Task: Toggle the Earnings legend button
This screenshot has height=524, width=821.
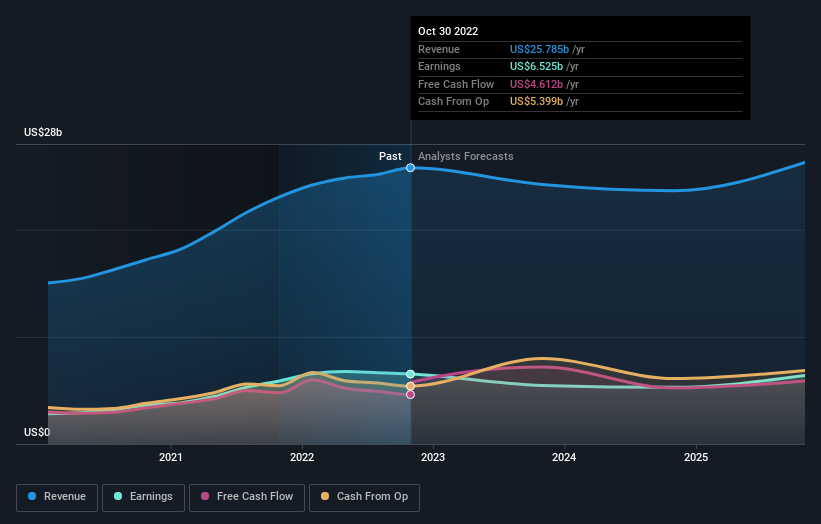Action: (143, 497)
